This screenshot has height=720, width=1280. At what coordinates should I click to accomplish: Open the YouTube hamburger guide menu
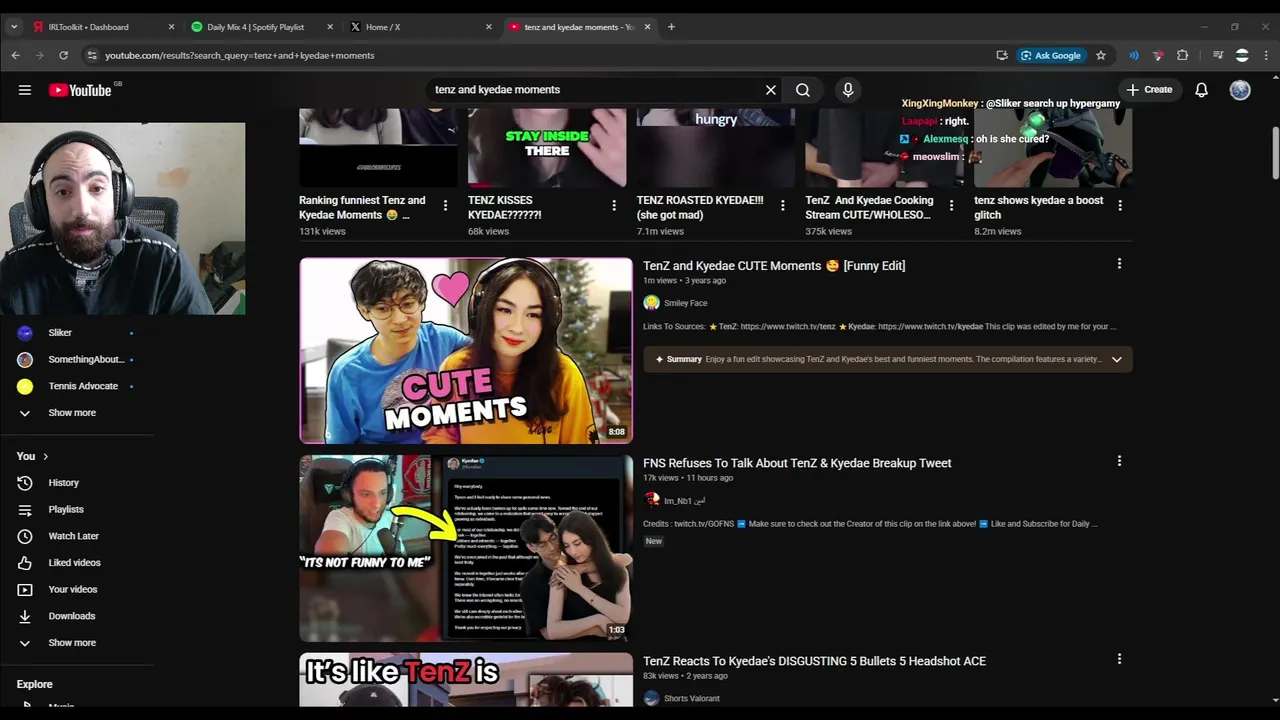(x=25, y=90)
